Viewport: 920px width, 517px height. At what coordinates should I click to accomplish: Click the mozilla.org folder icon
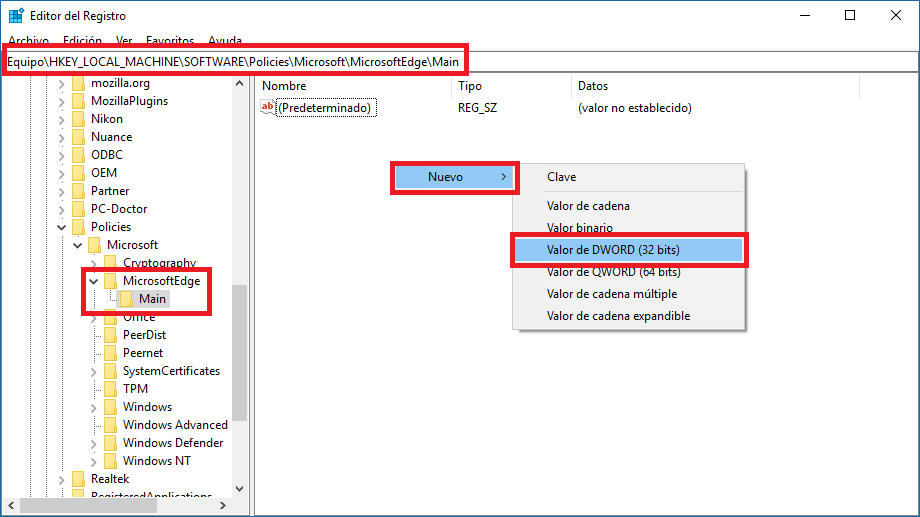point(78,83)
